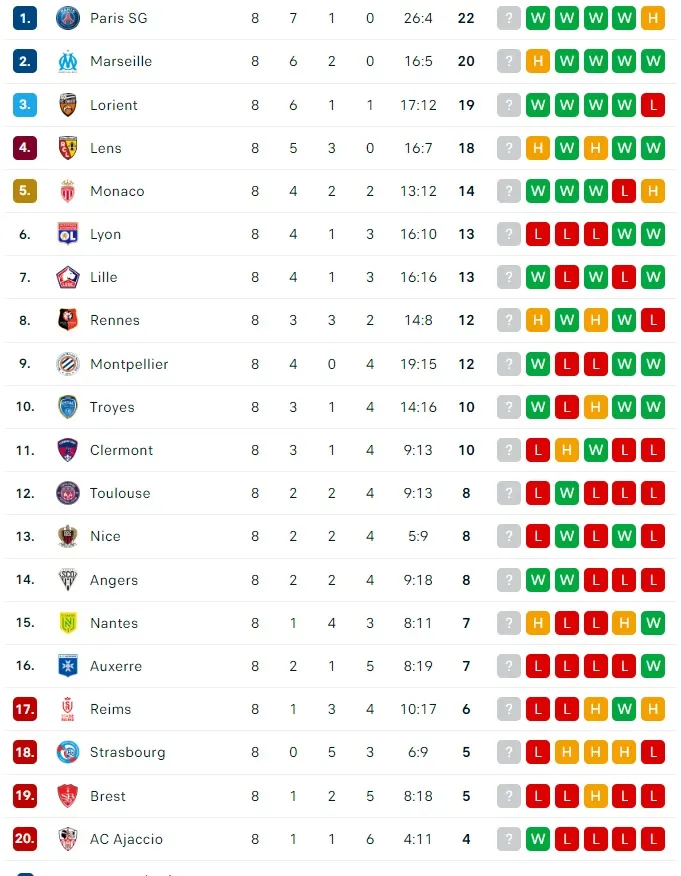
Task: Click the Toulouse team name
Action: [x=121, y=493]
